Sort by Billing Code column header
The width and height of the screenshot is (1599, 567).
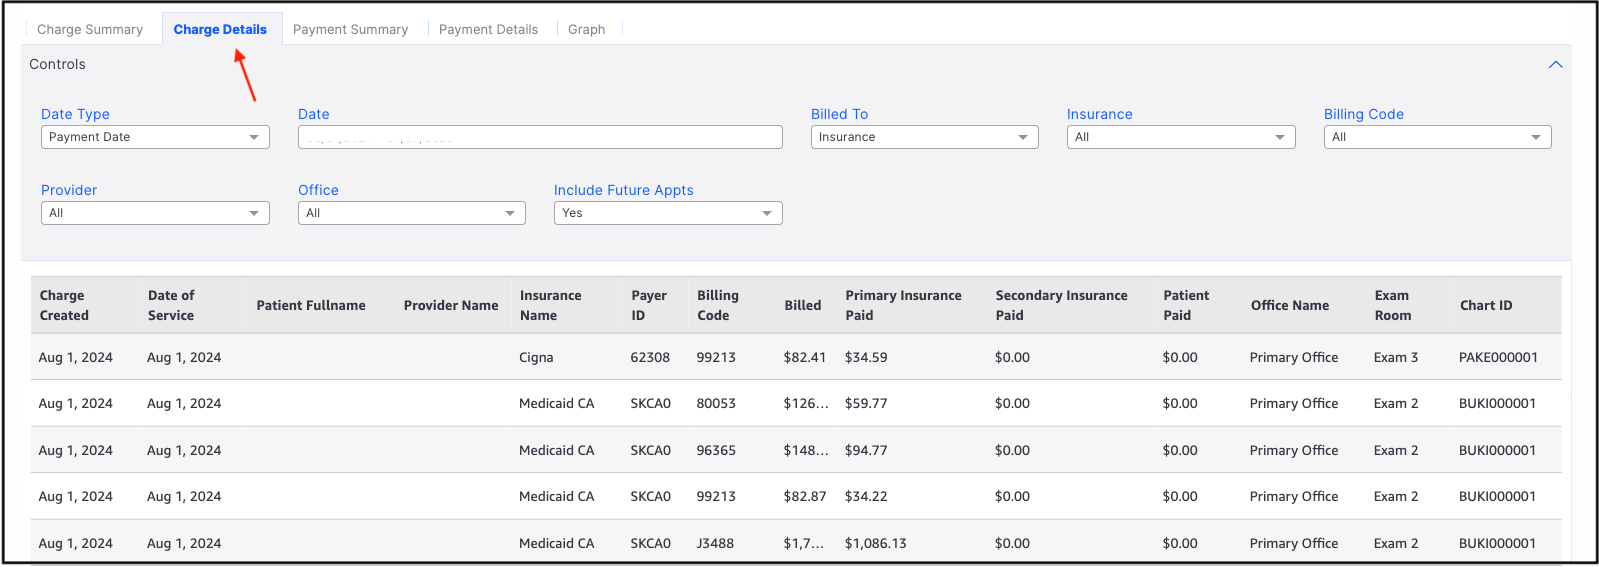(718, 305)
